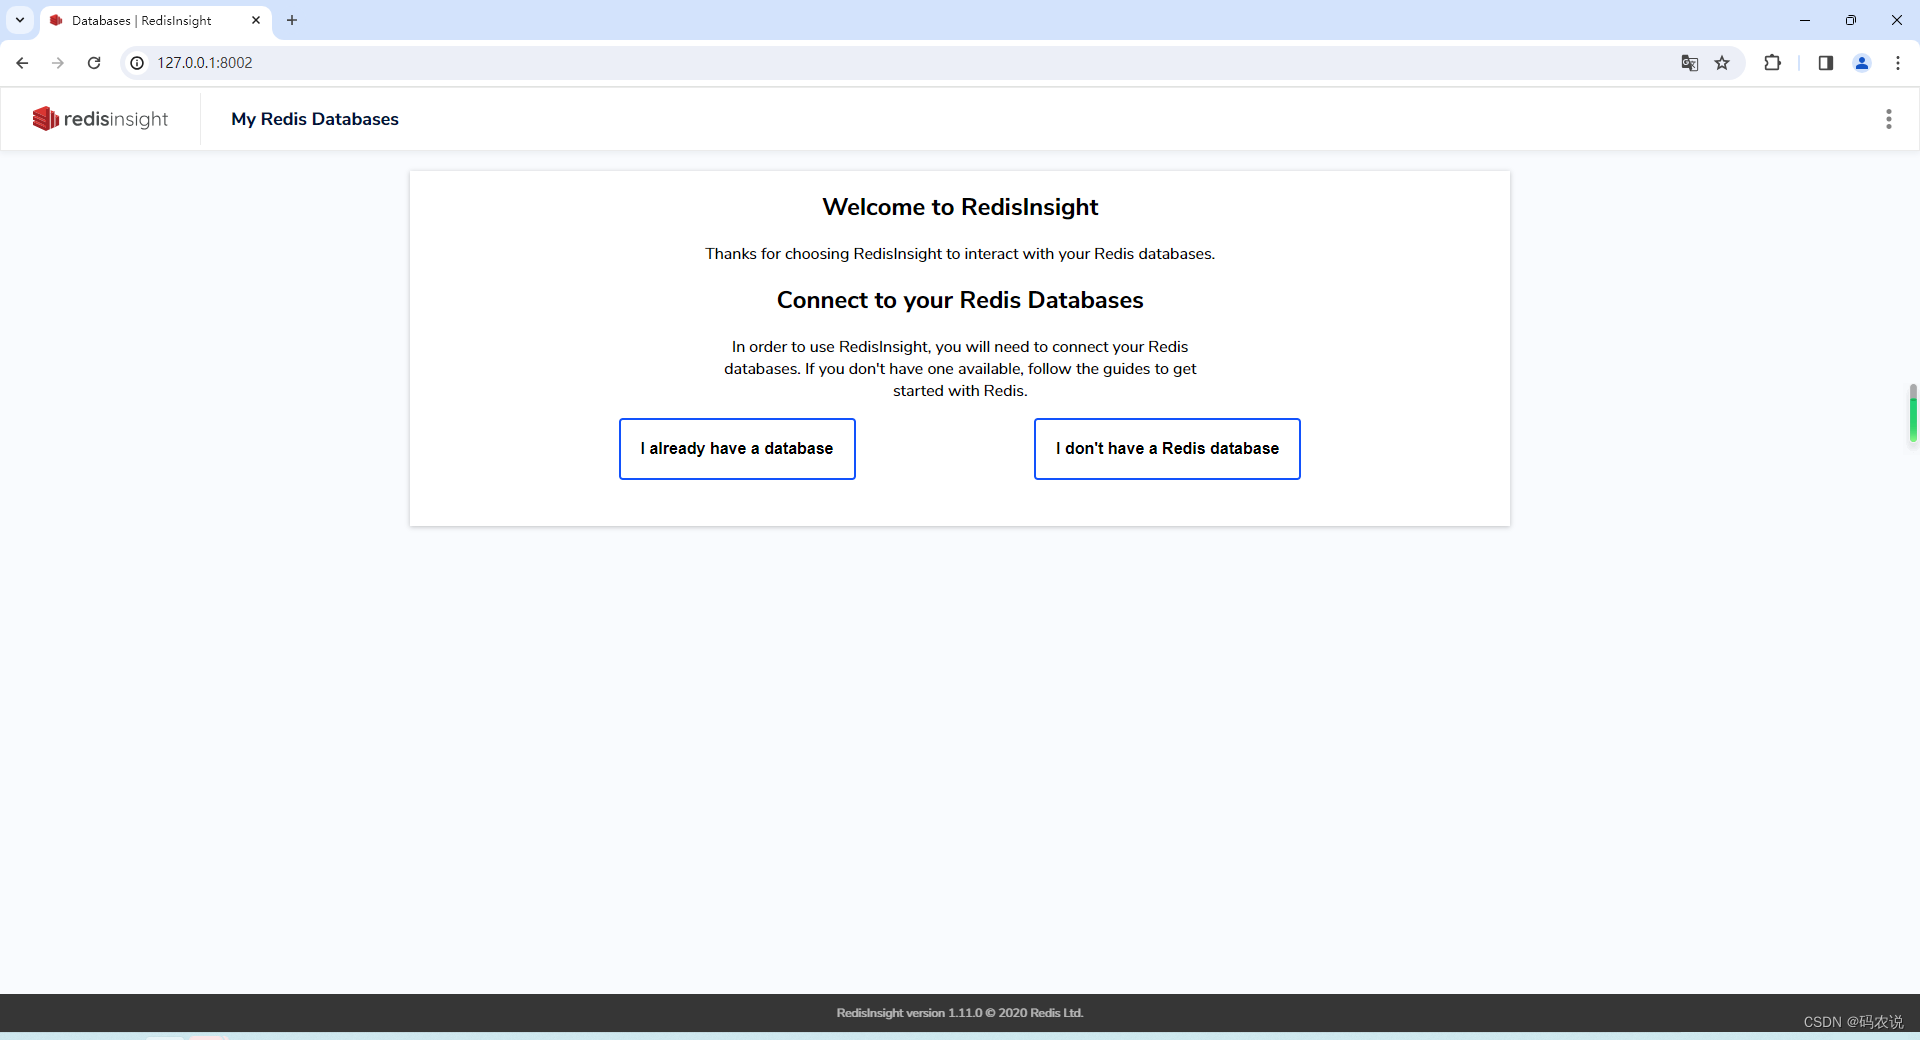1920x1040 pixels.
Task: Toggle the browser side panel
Action: (1825, 63)
